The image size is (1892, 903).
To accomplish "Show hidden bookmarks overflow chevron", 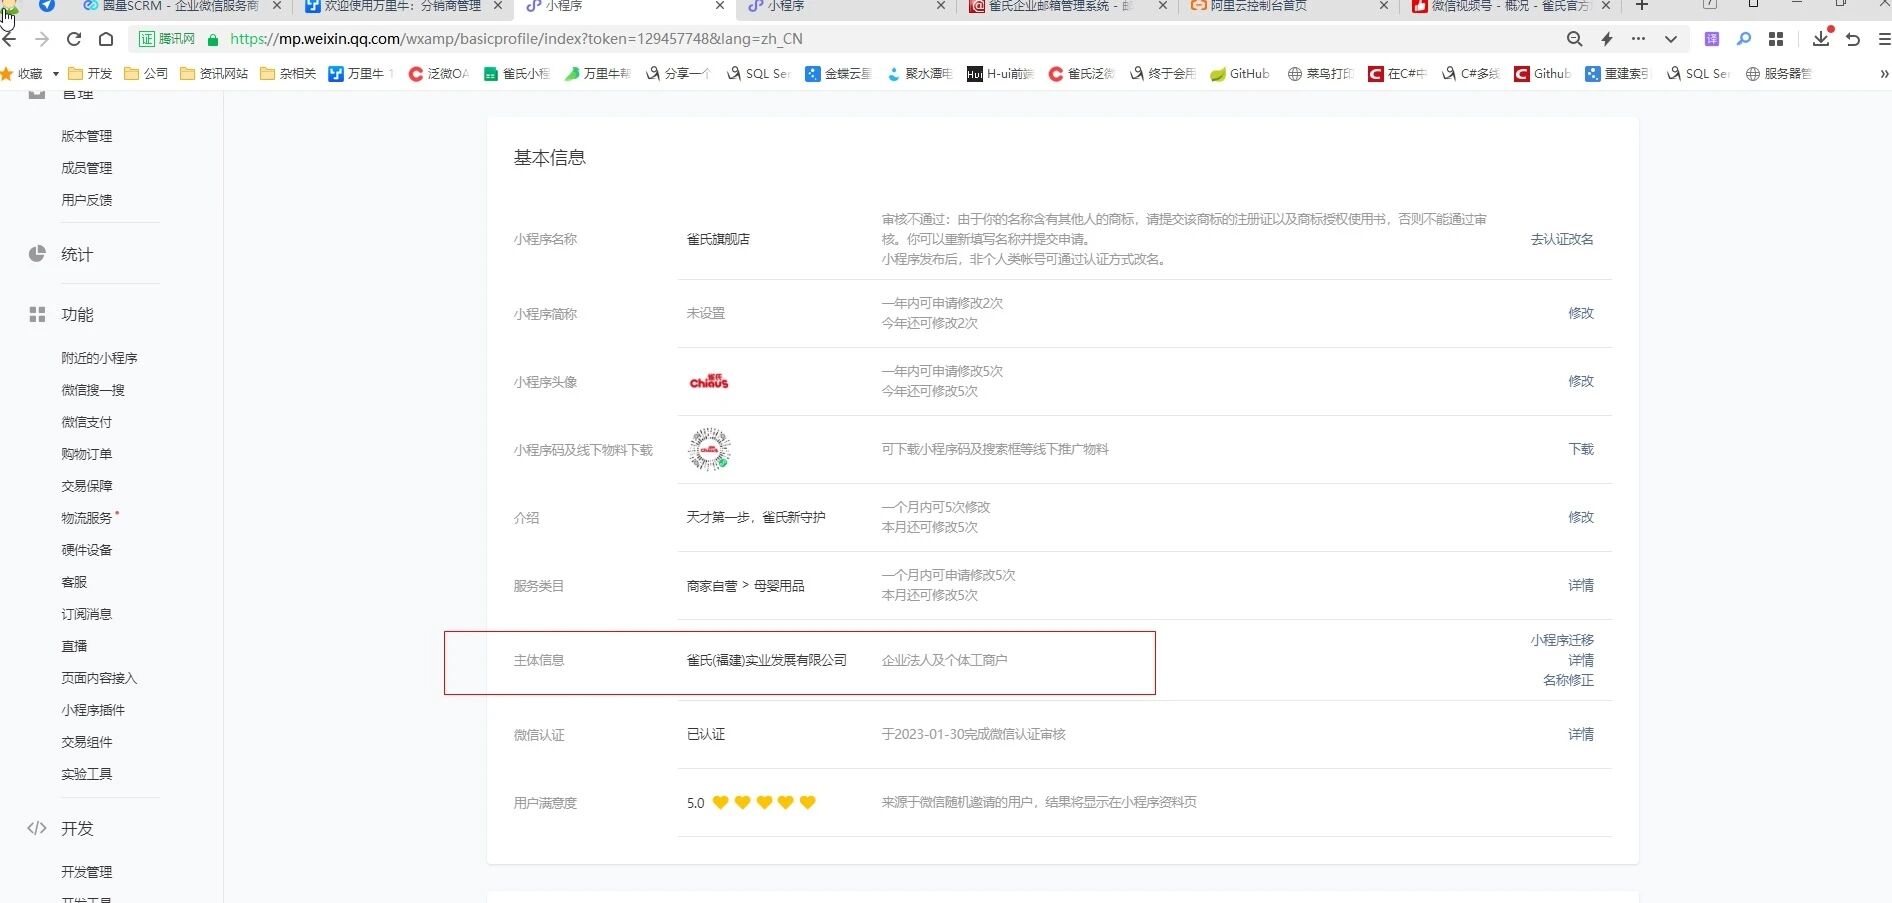I will (1883, 73).
